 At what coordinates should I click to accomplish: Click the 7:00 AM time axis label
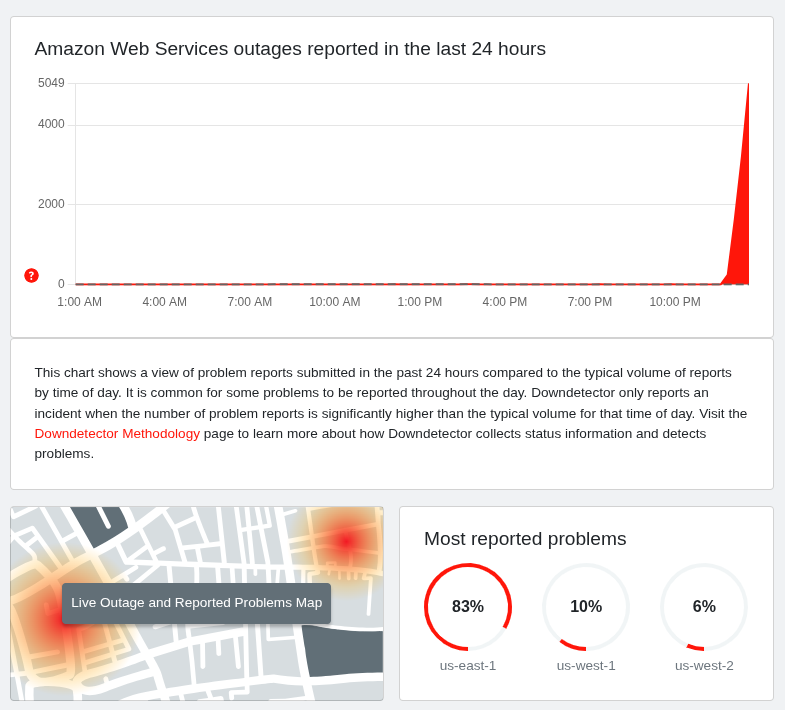click(x=250, y=302)
